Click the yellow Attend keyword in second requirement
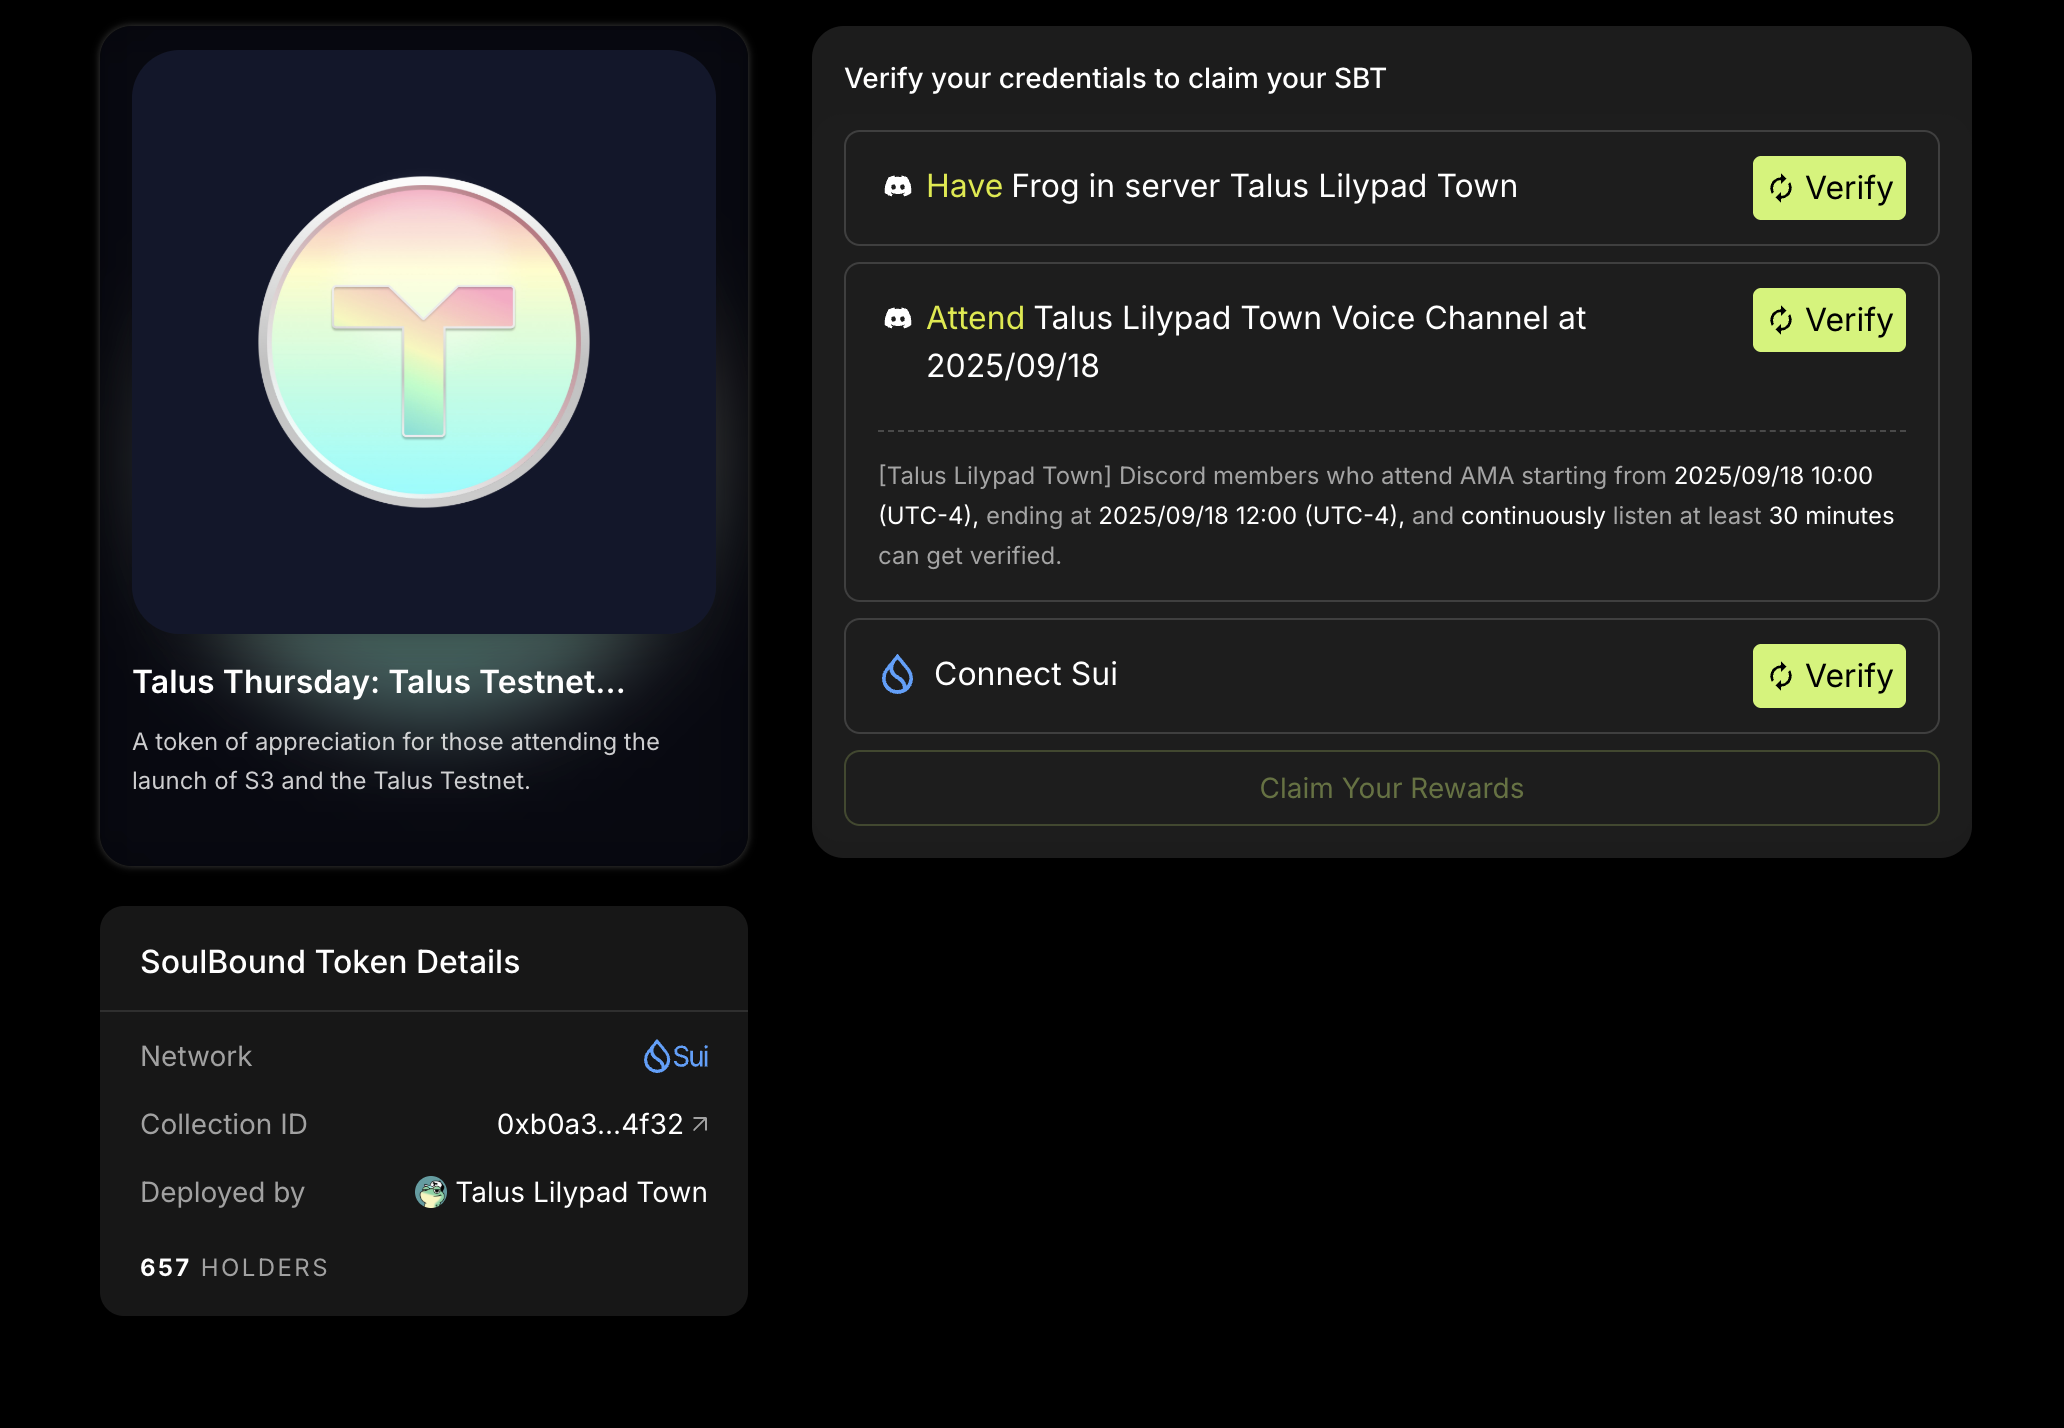The width and height of the screenshot is (2064, 1428). [975, 318]
